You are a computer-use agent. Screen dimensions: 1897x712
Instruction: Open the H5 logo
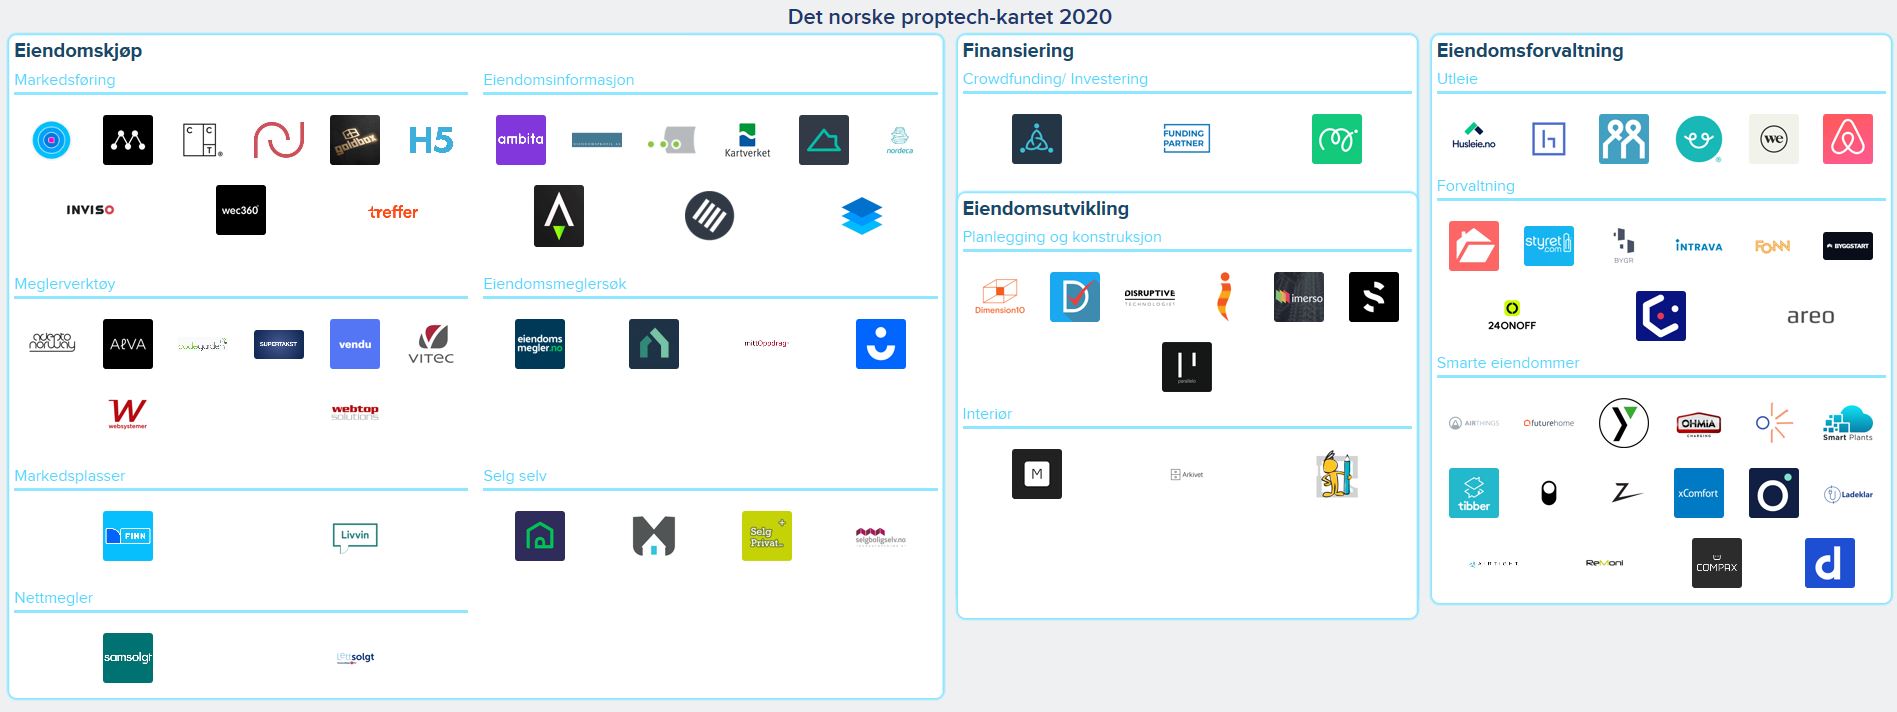click(431, 140)
